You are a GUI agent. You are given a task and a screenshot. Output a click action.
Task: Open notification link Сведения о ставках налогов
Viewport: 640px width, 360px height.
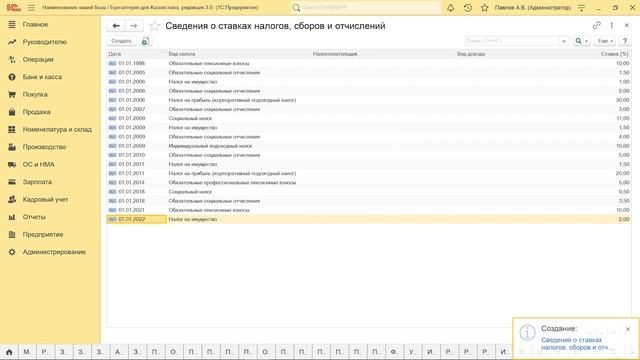point(577,344)
